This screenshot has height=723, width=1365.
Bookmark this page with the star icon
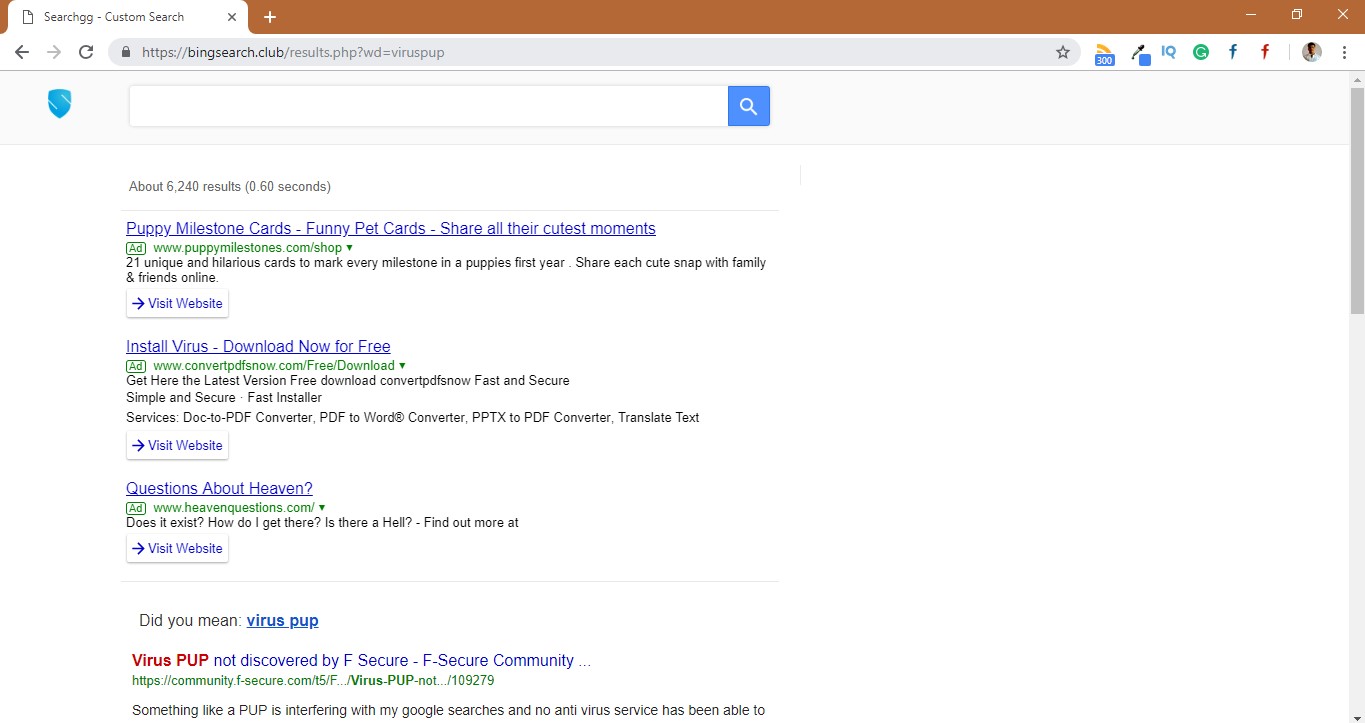[1062, 52]
